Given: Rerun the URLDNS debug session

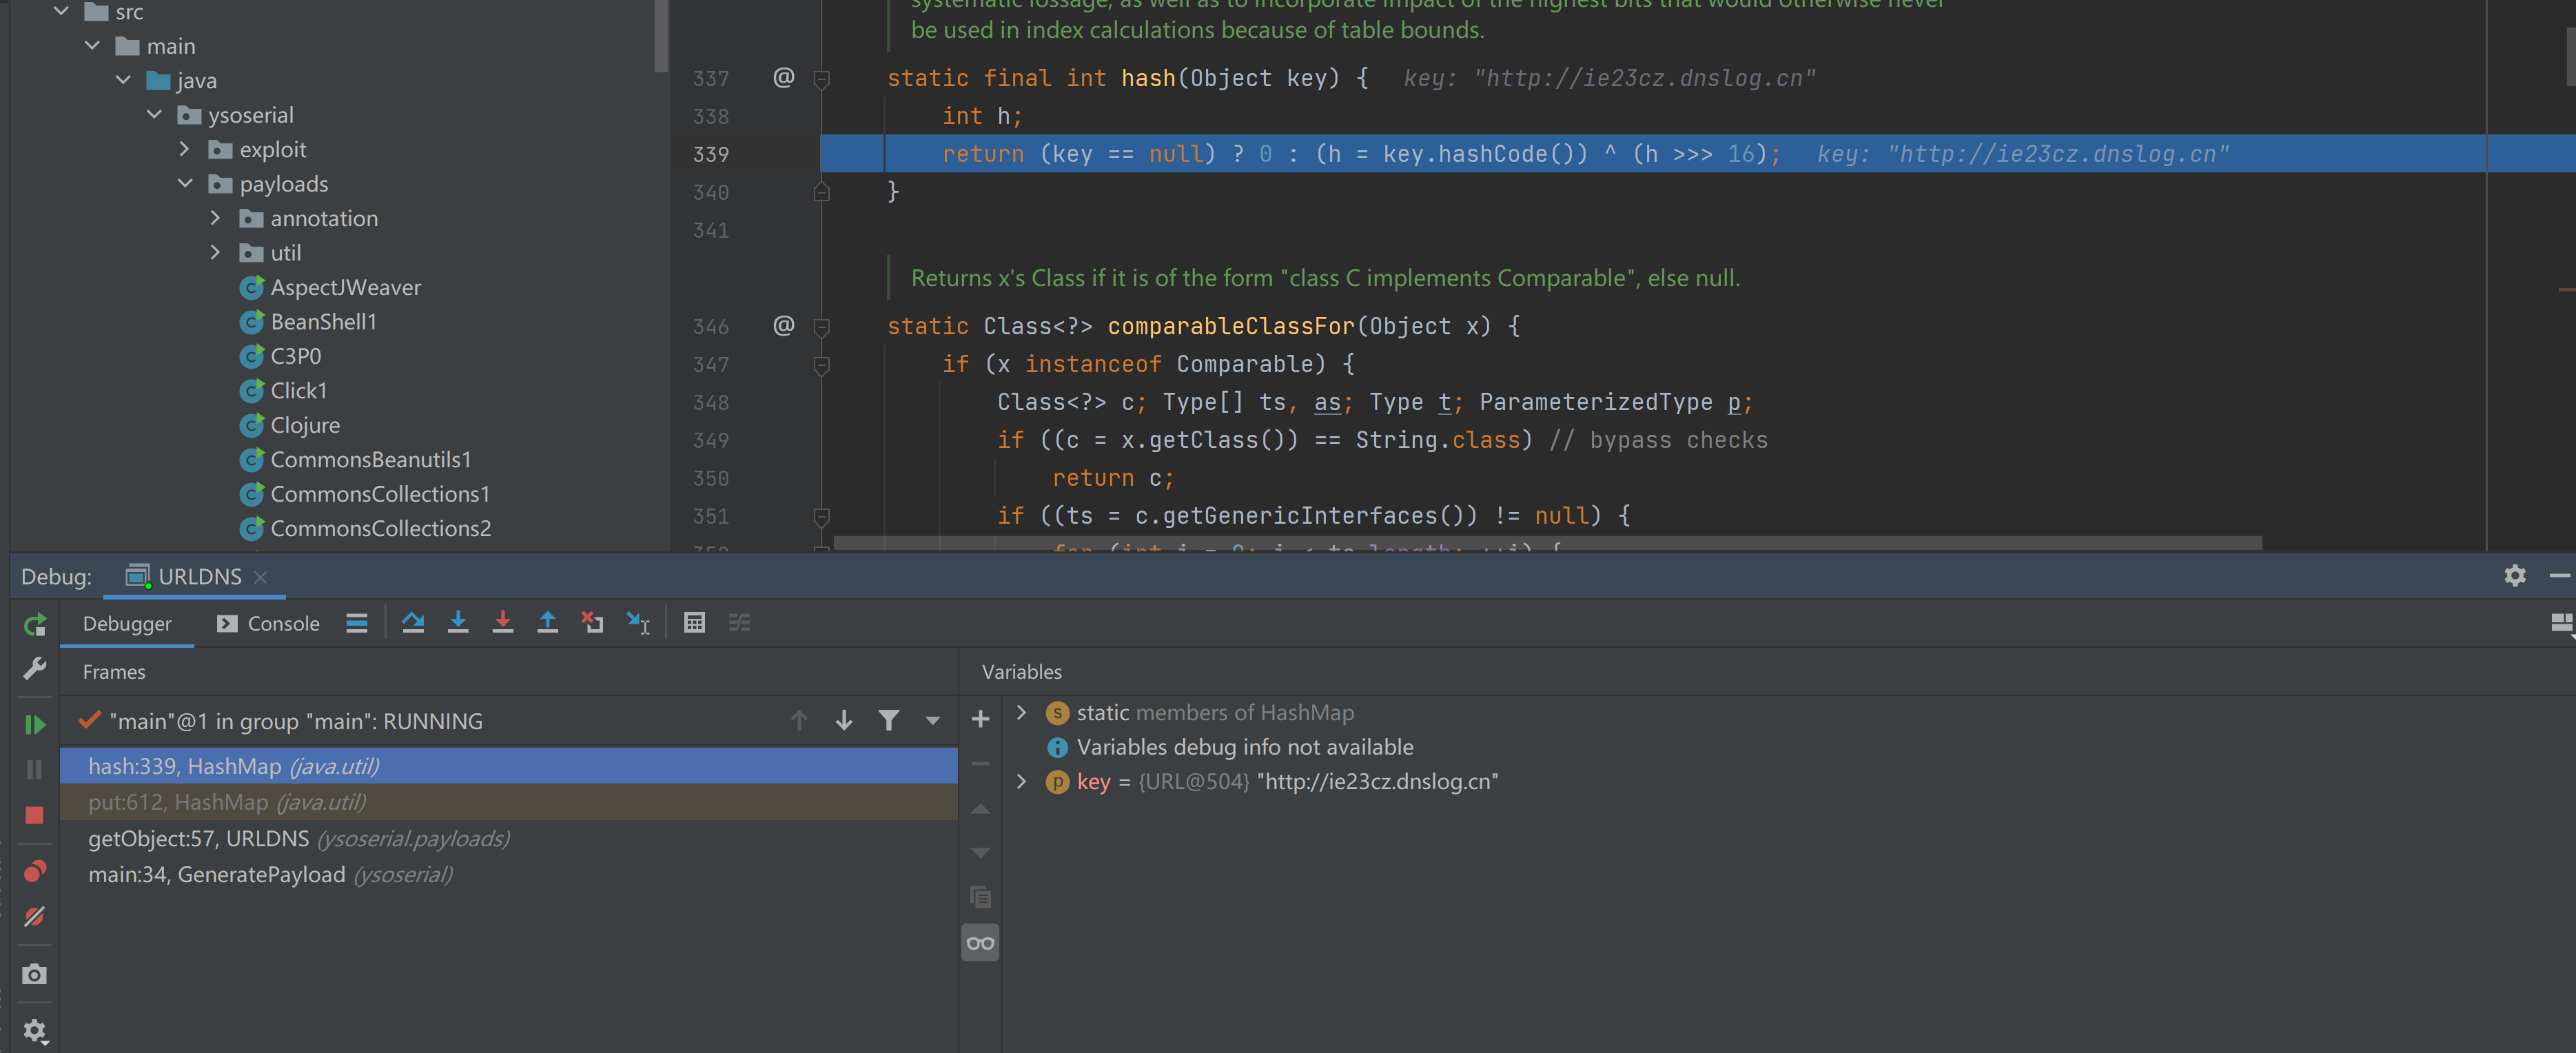Looking at the screenshot, I should tap(35, 625).
